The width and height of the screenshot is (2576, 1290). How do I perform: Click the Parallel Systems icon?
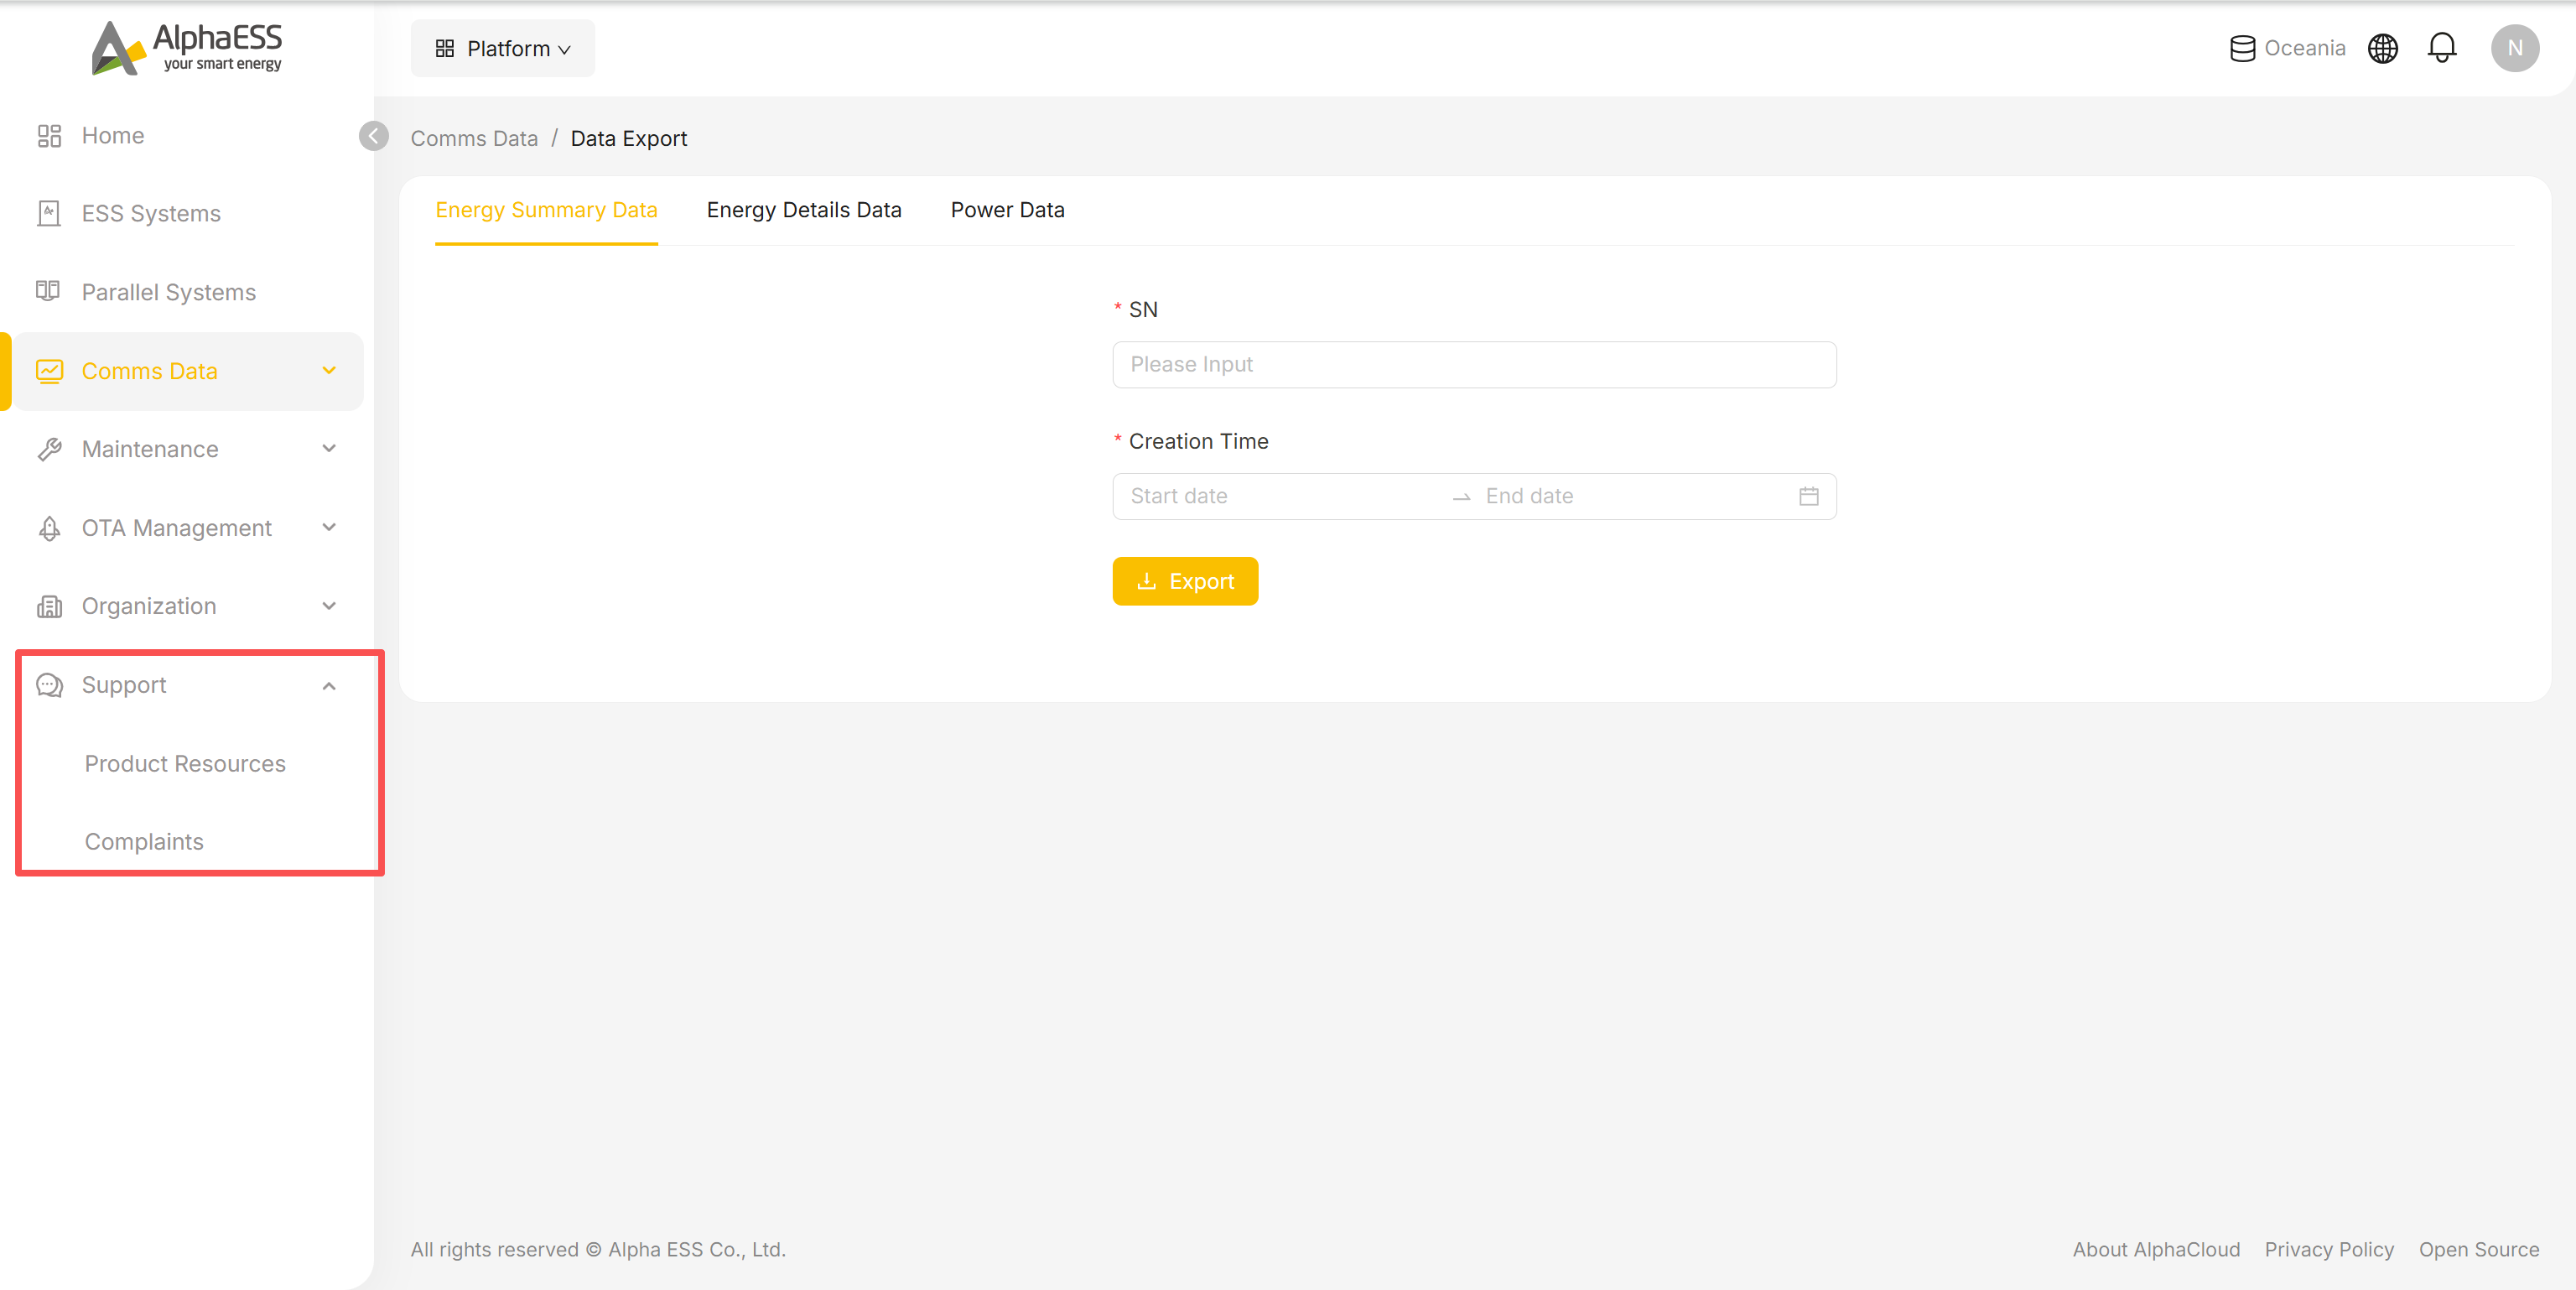click(x=48, y=291)
